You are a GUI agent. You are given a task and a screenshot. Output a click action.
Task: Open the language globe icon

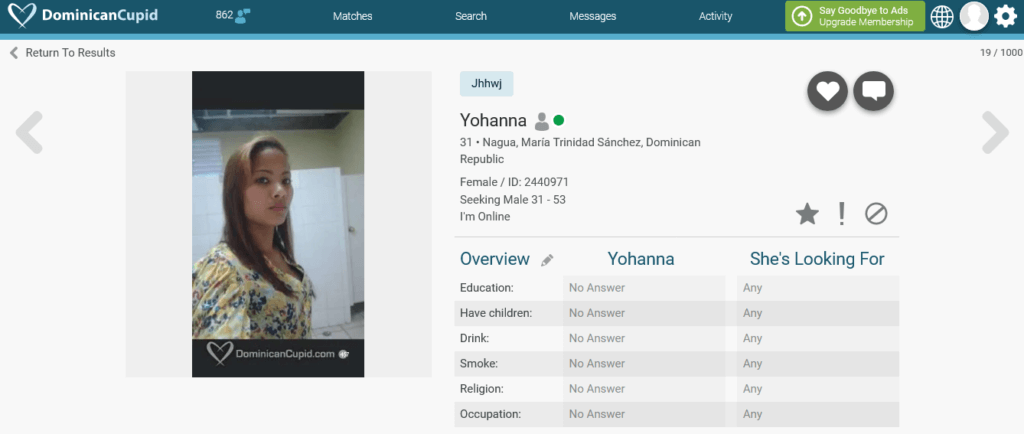pyautogui.click(x=942, y=16)
